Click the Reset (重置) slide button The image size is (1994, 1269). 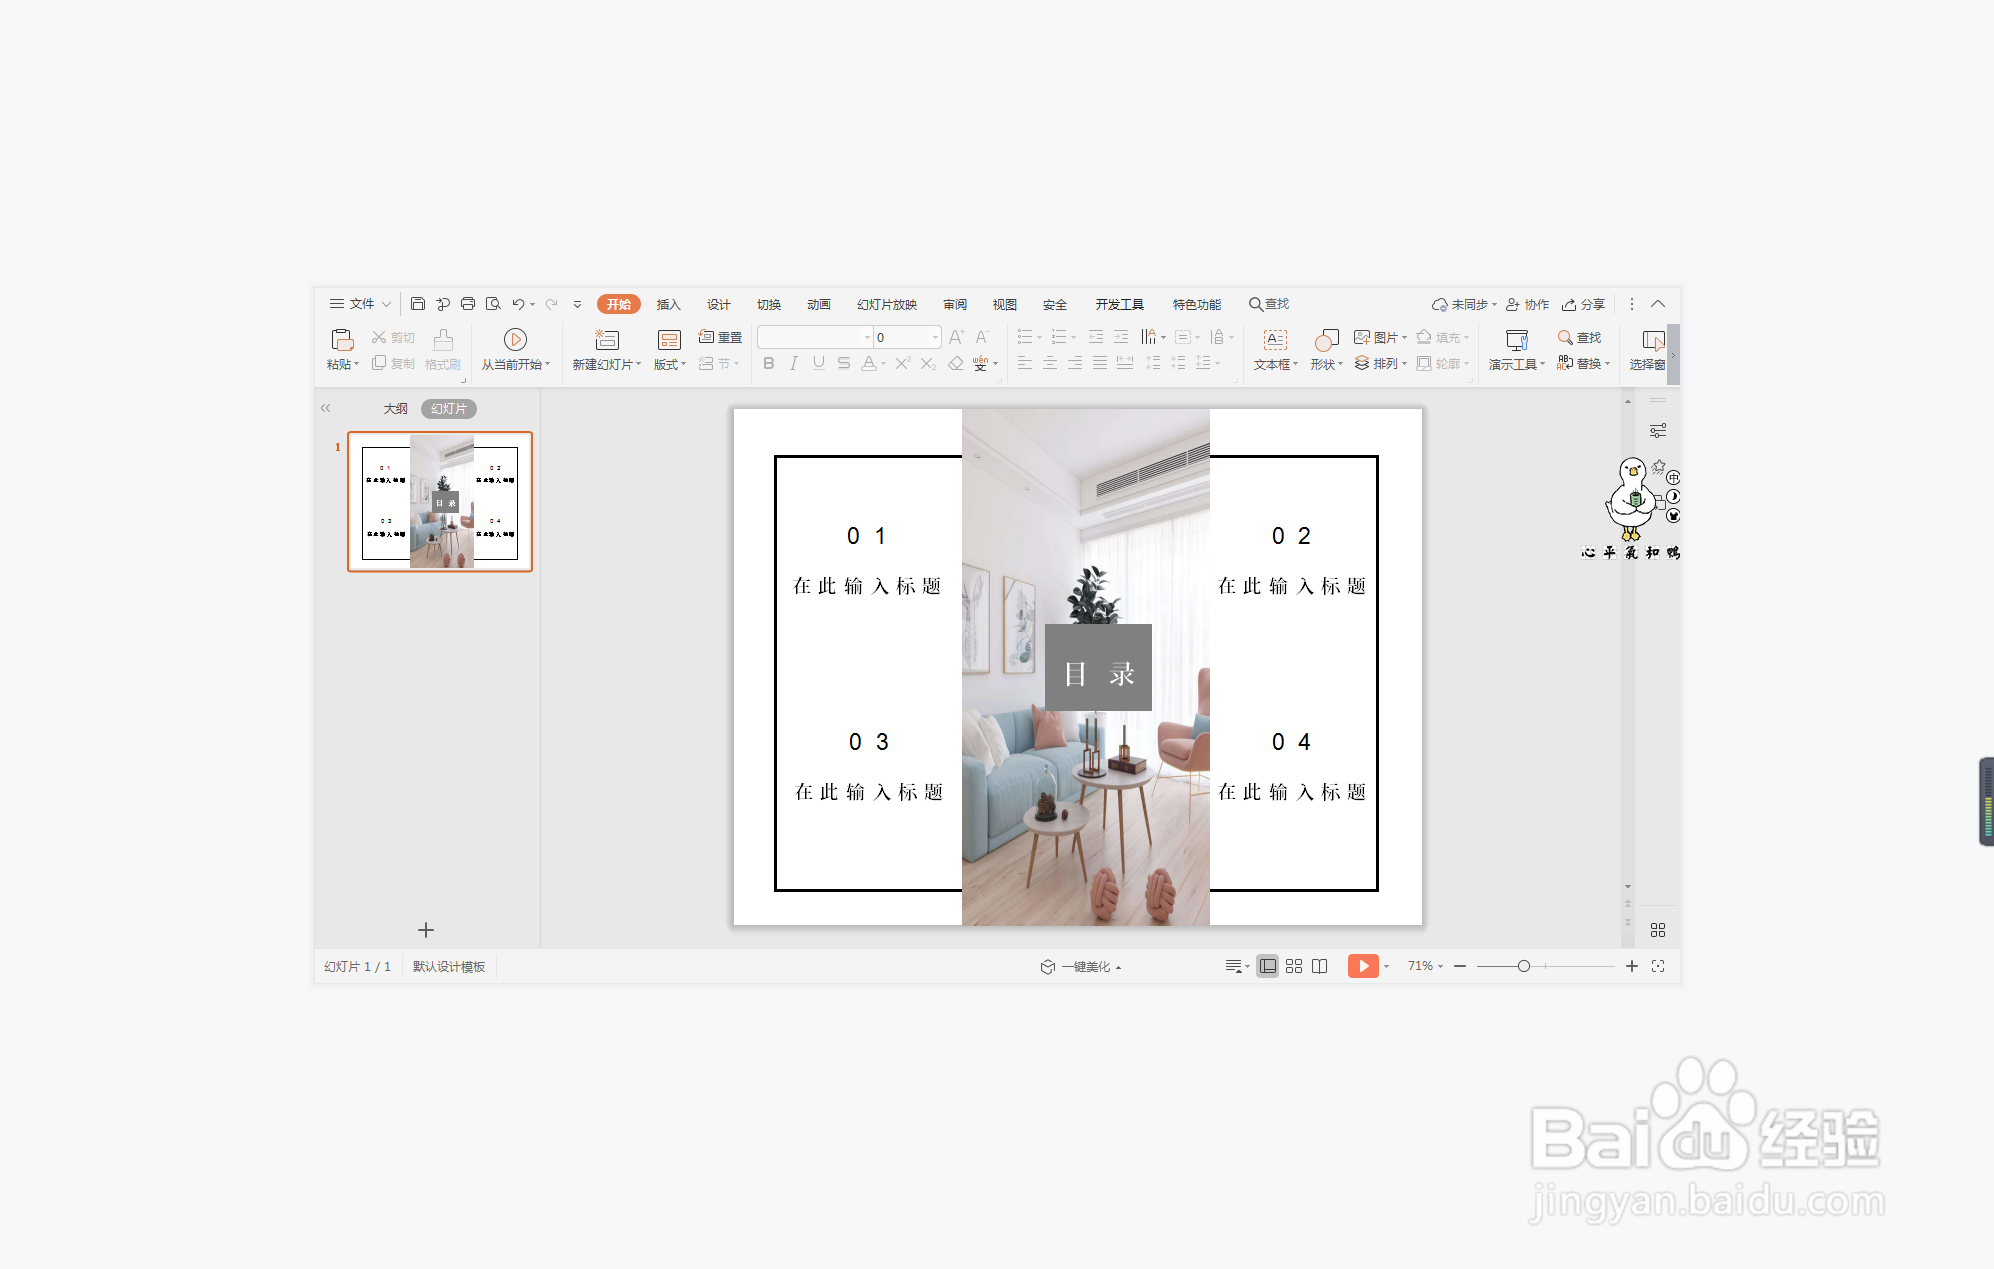(x=720, y=338)
